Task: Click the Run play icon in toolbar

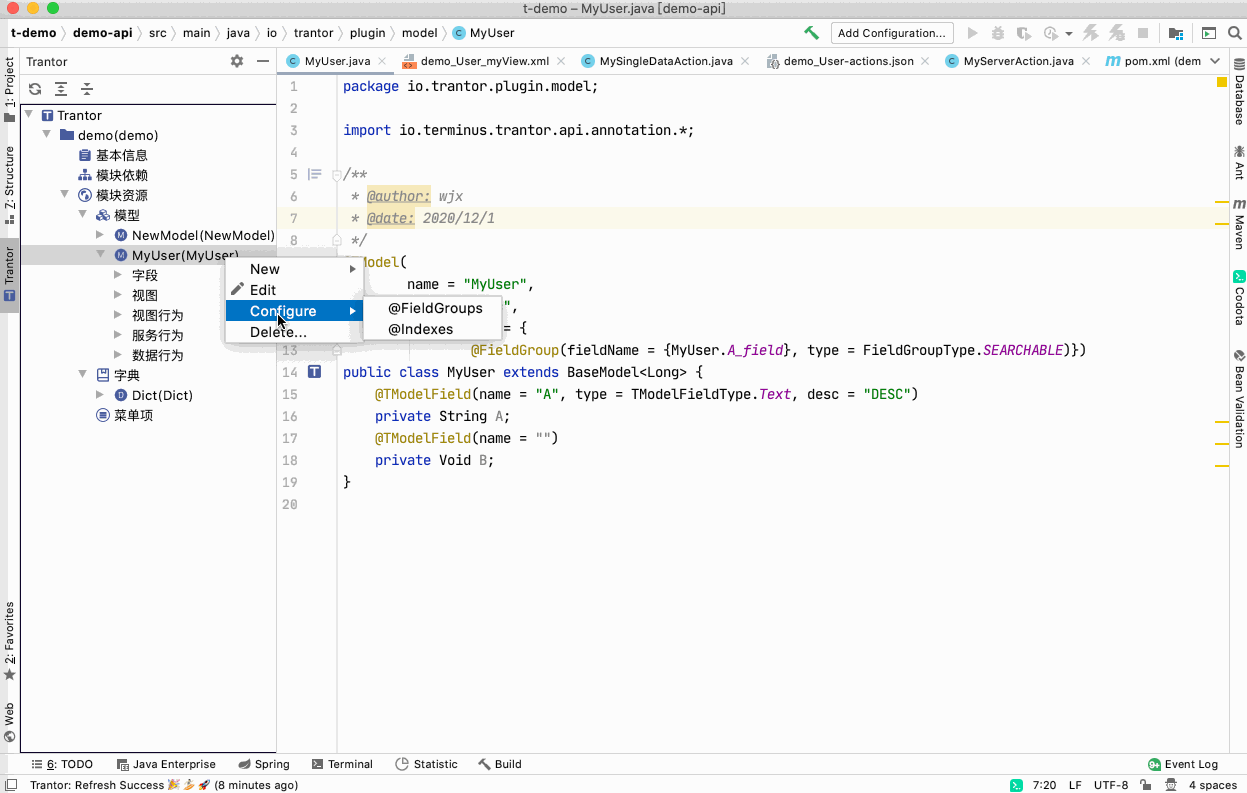Action: pos(972,33)
